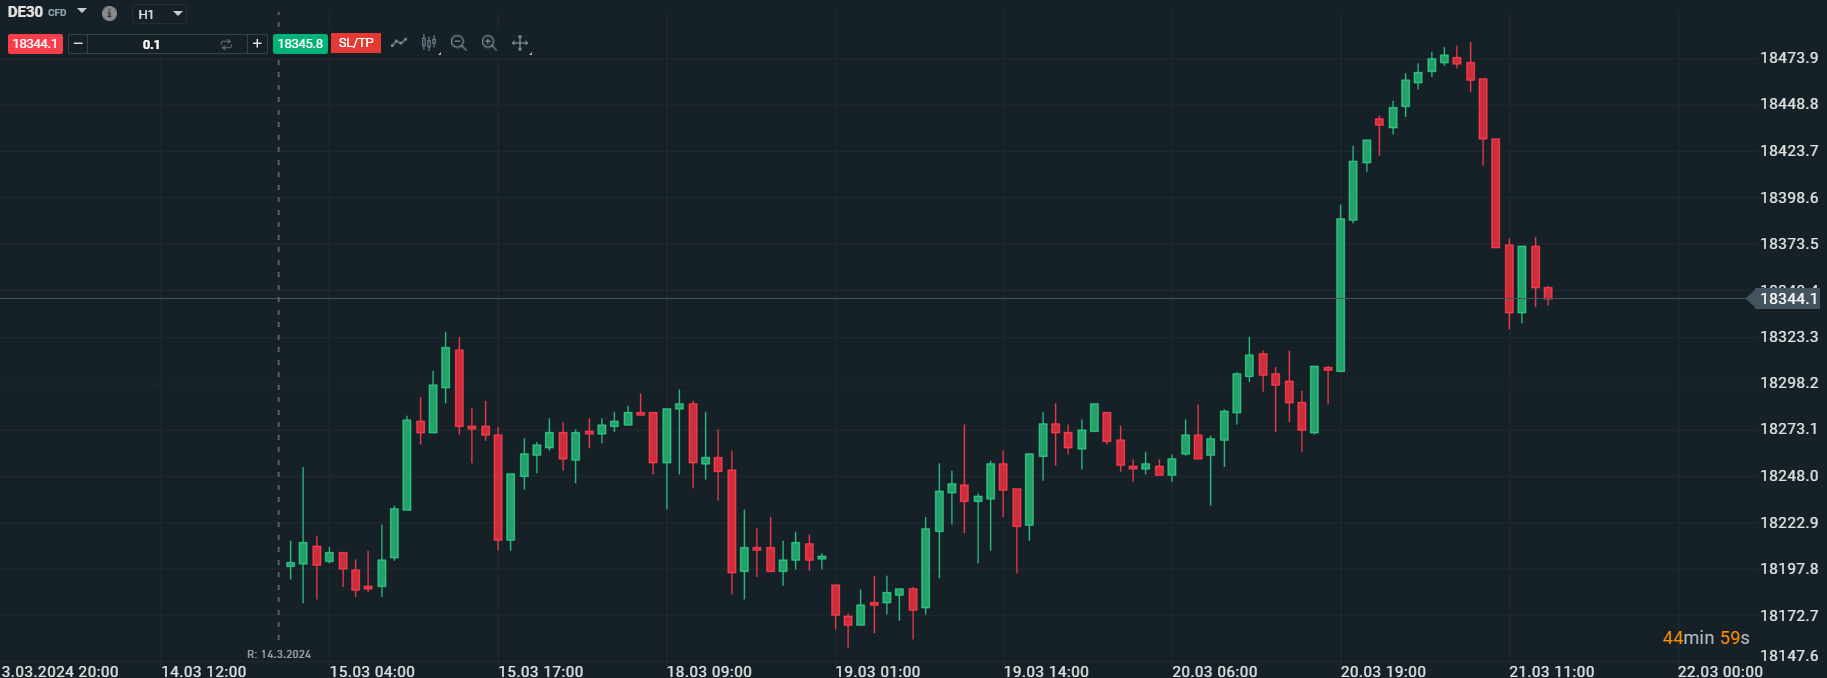Click the 18473.9 price axis label
This screenshot has height=678, width=1827.
pyautogui.click(x=1789, y=58)
